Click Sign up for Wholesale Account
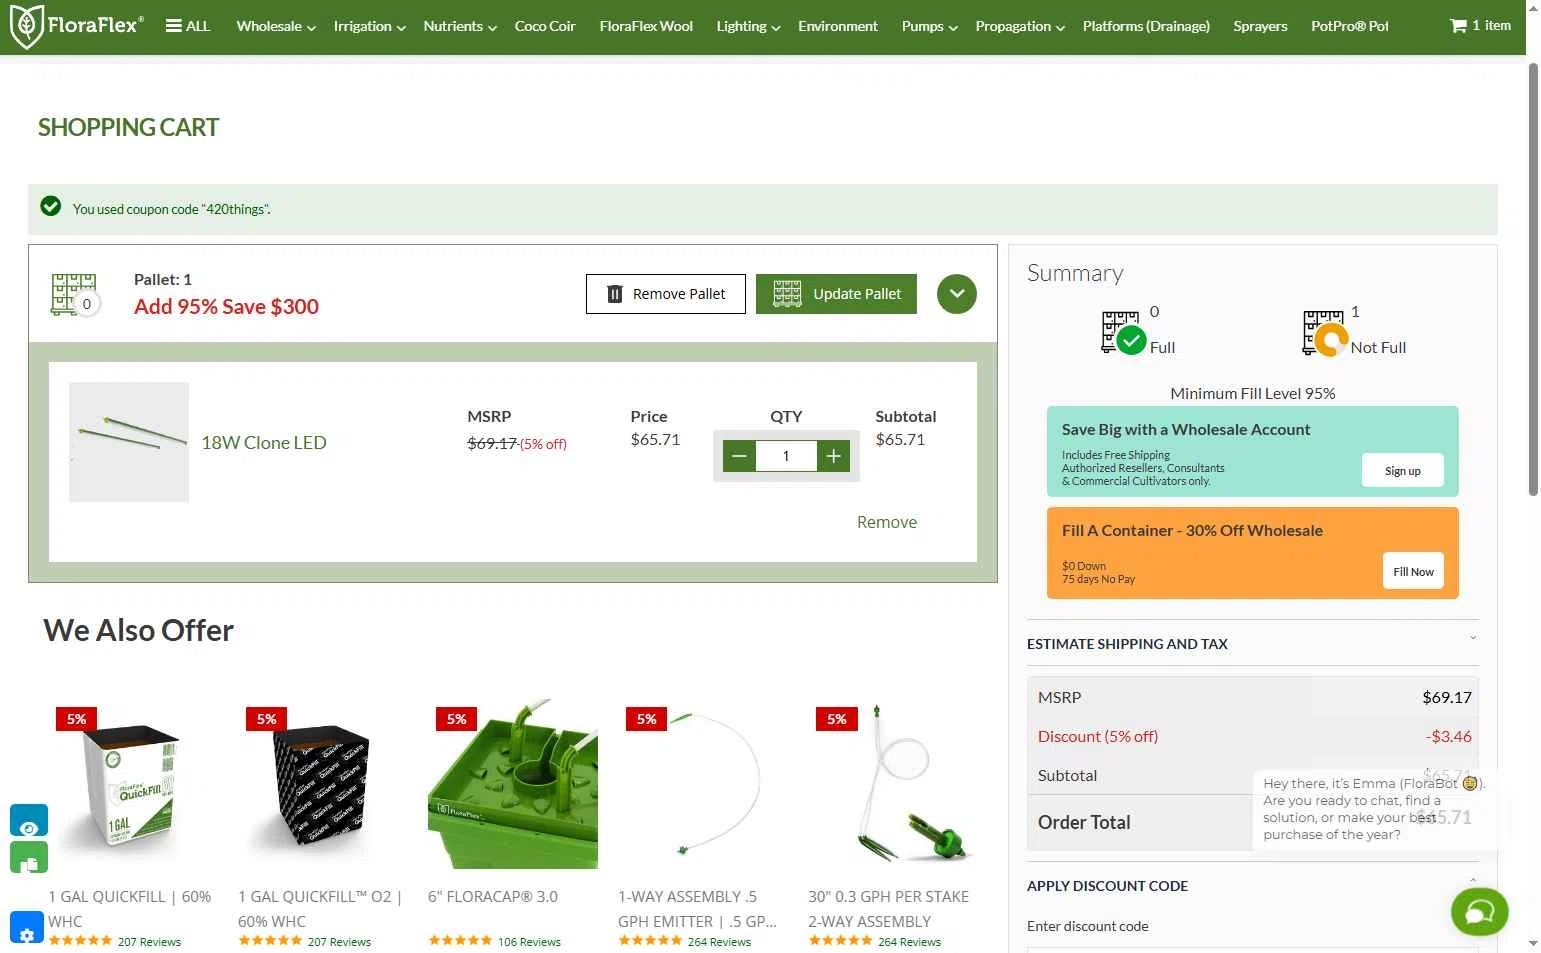This screenshot has width=1541, height=953. pos(1402,470)
